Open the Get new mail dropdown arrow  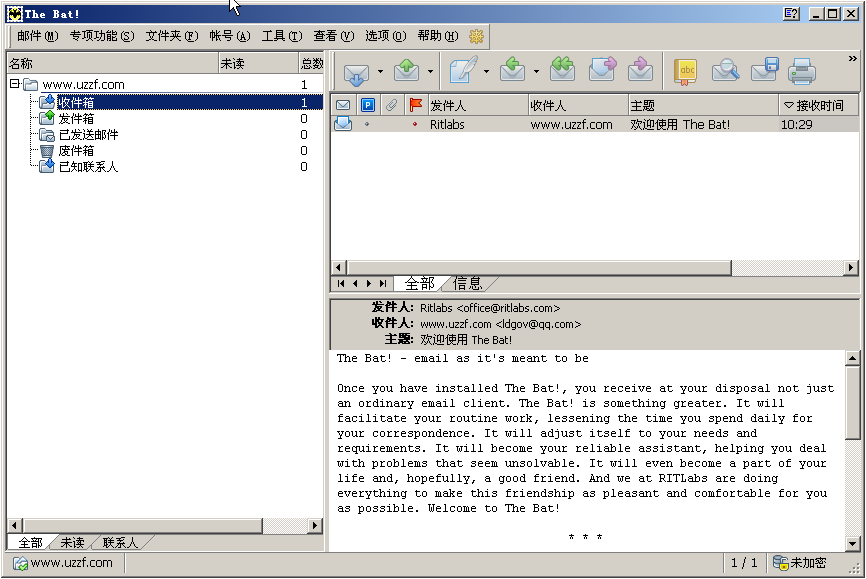point(380,71)
